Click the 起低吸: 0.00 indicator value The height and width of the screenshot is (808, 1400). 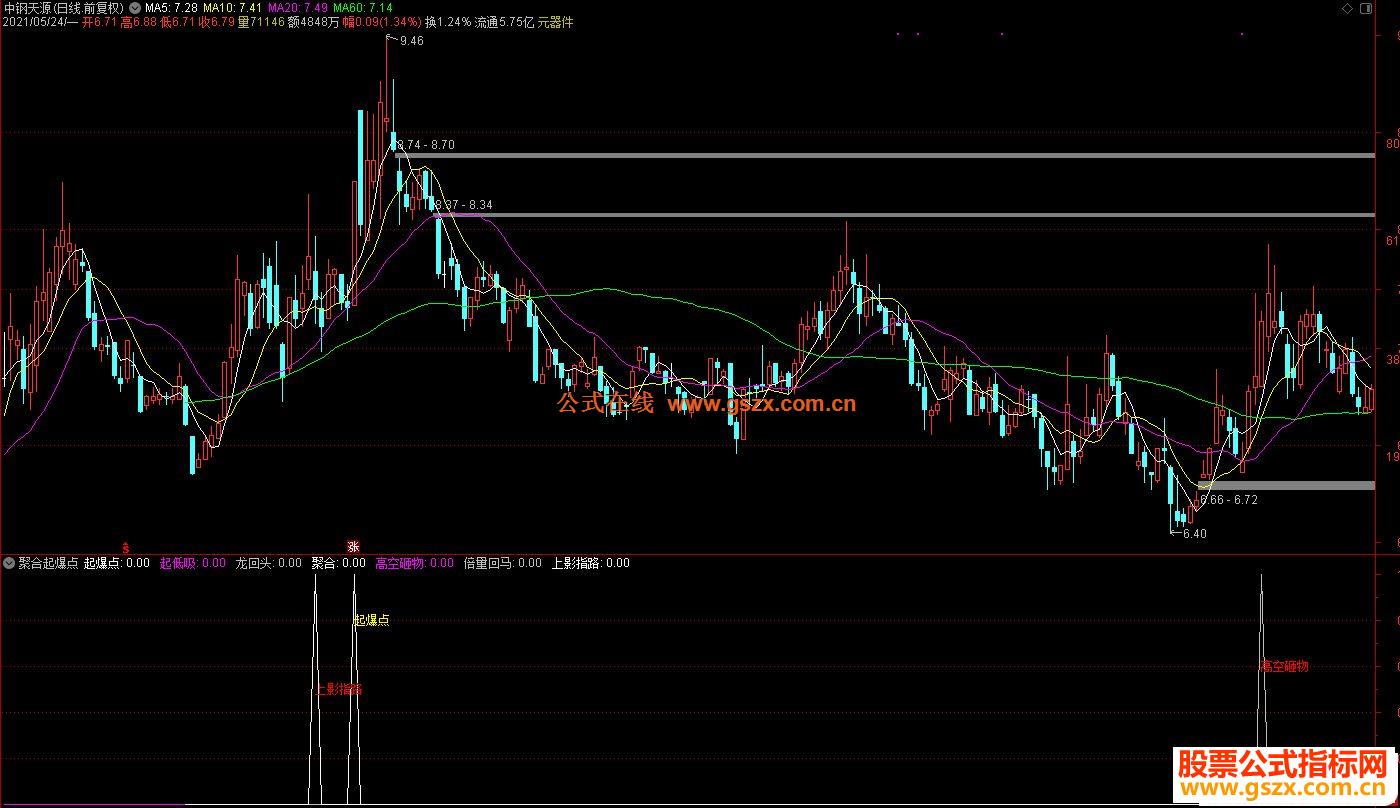[x=193, y=563]
